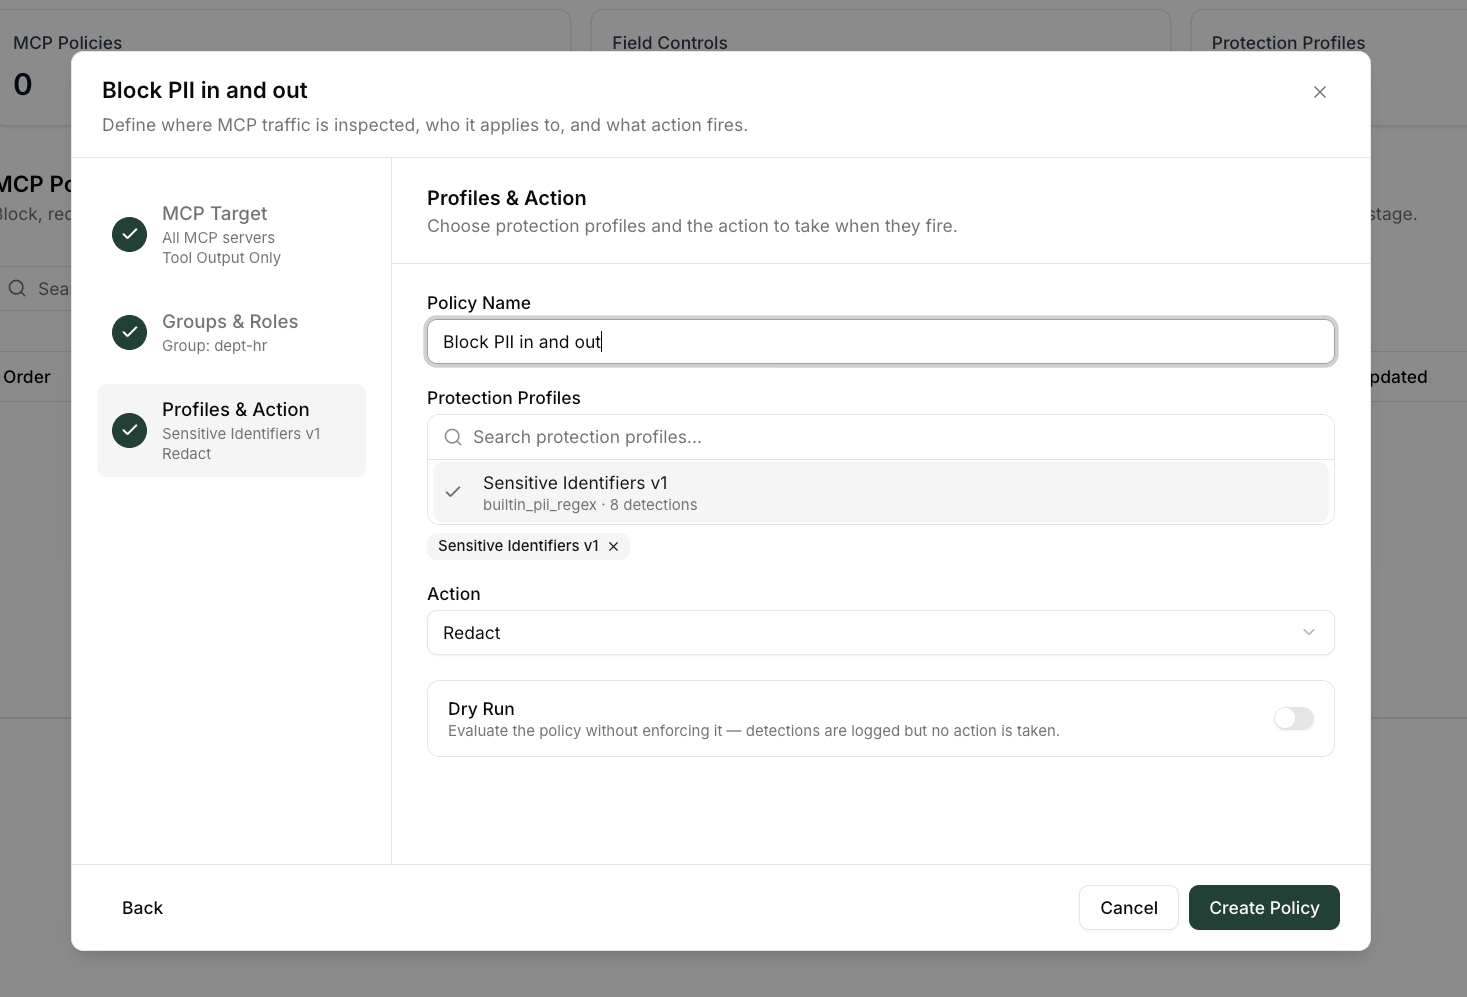Image resolution: width=1467 pixels, height=997 pixels.
Task: Click the Back button
Action: pos(142,908)
